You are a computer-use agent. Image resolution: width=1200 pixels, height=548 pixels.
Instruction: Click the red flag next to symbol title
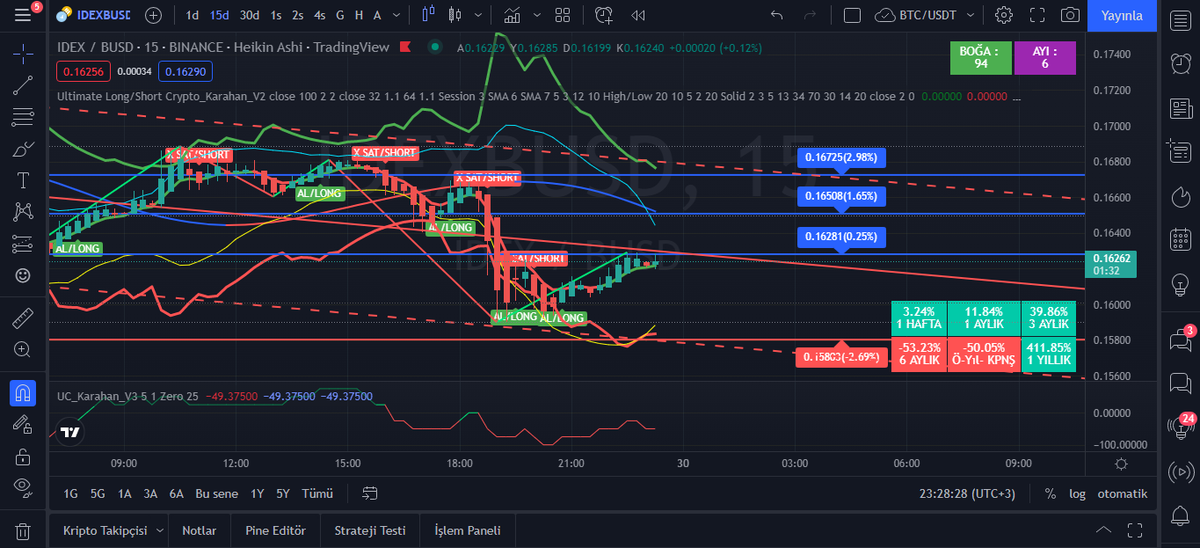405,48
